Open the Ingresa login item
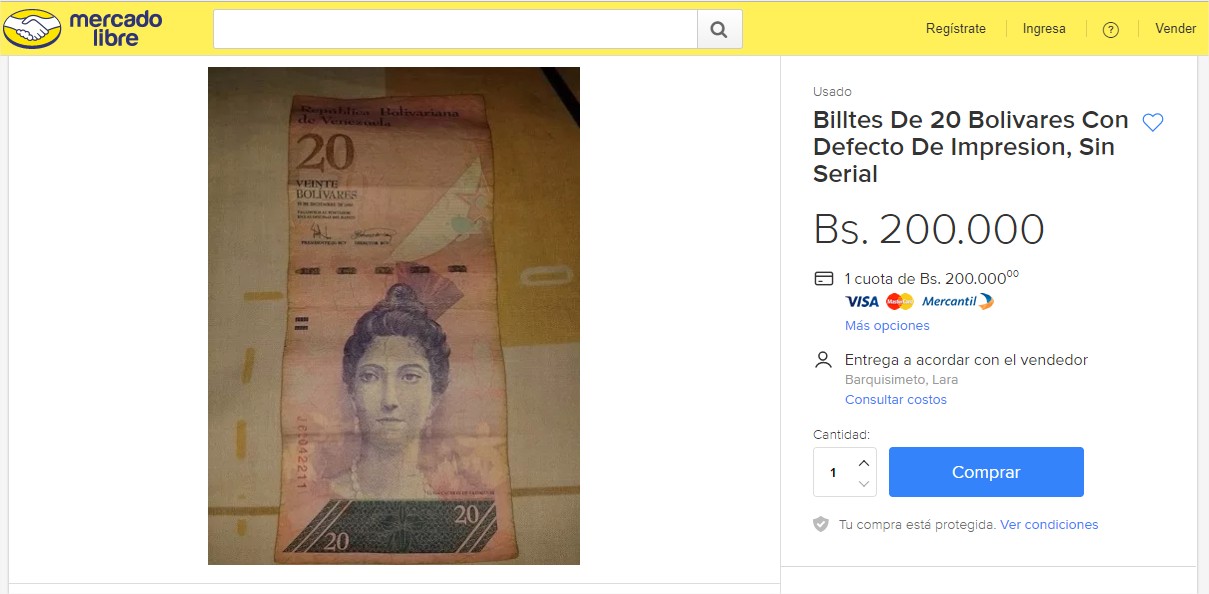 tap(1044, 29)
